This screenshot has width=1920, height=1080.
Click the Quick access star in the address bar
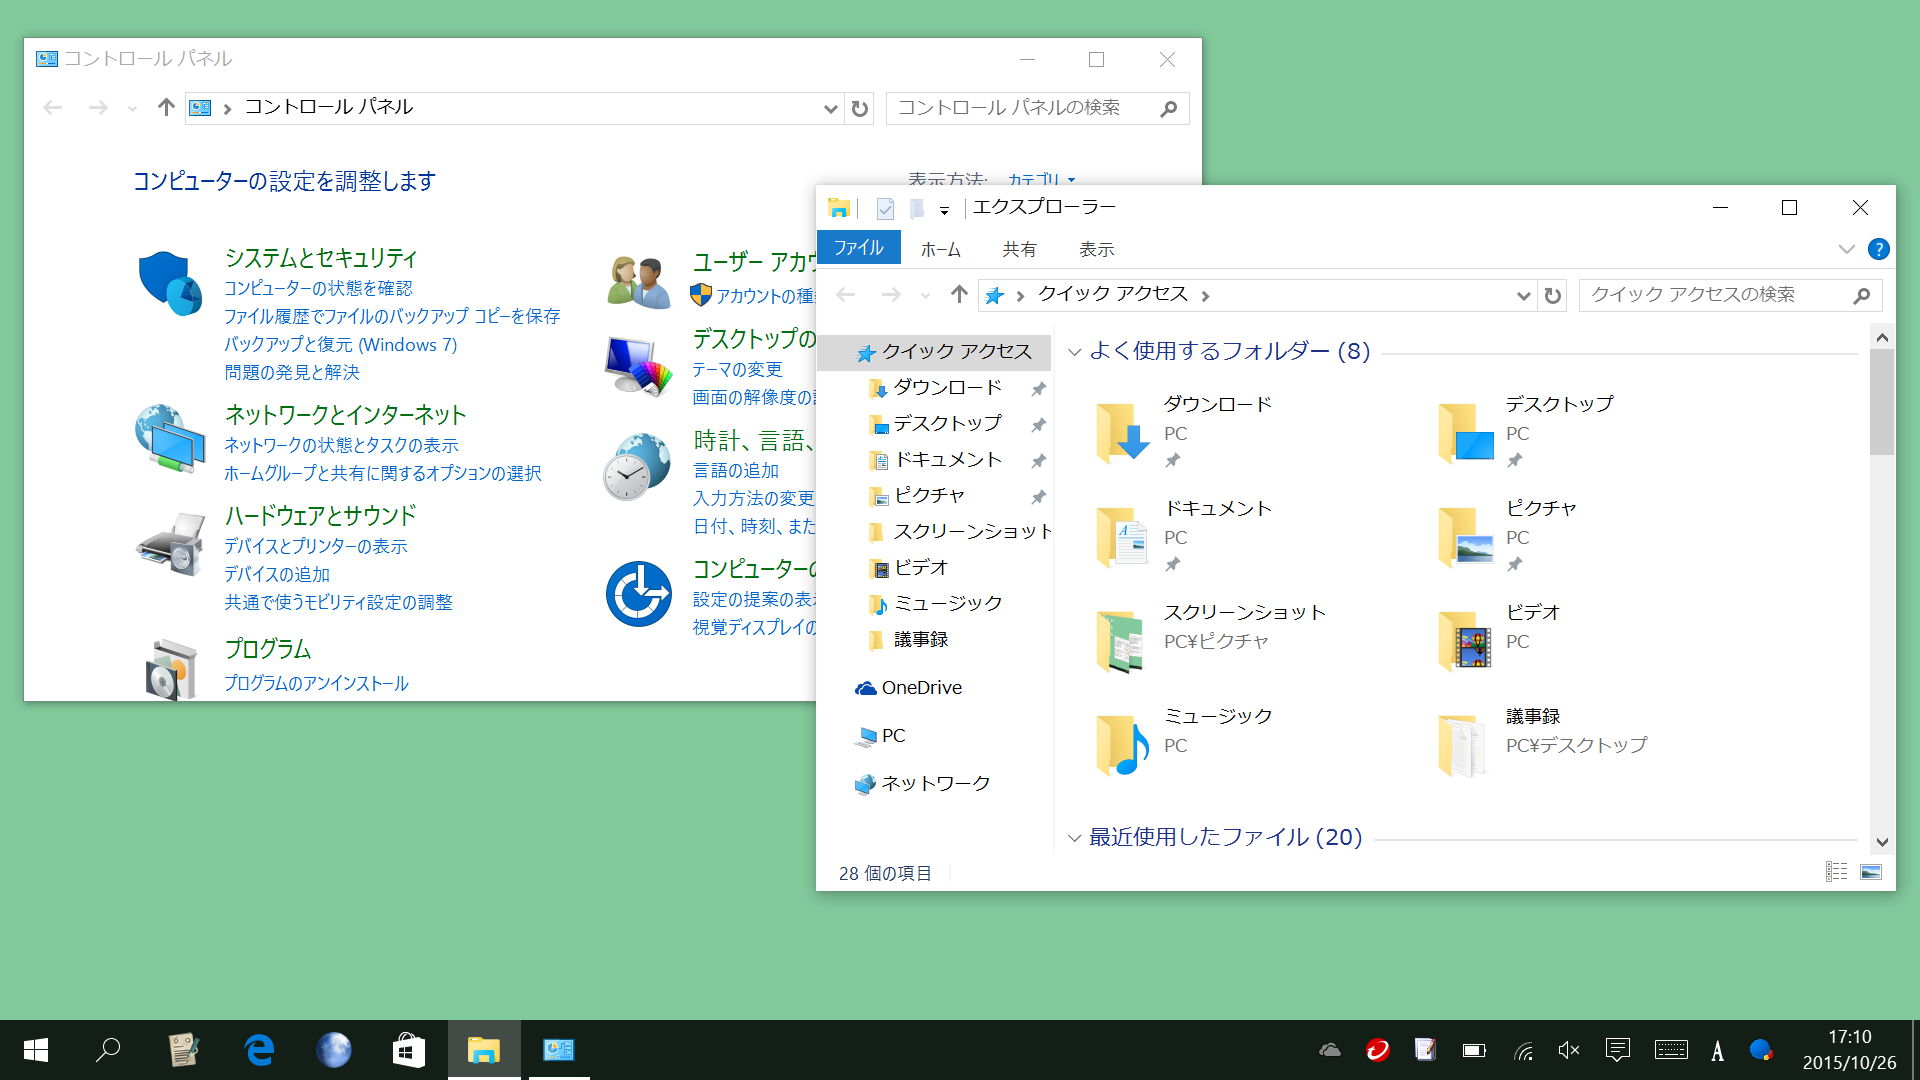pos(994,294)
